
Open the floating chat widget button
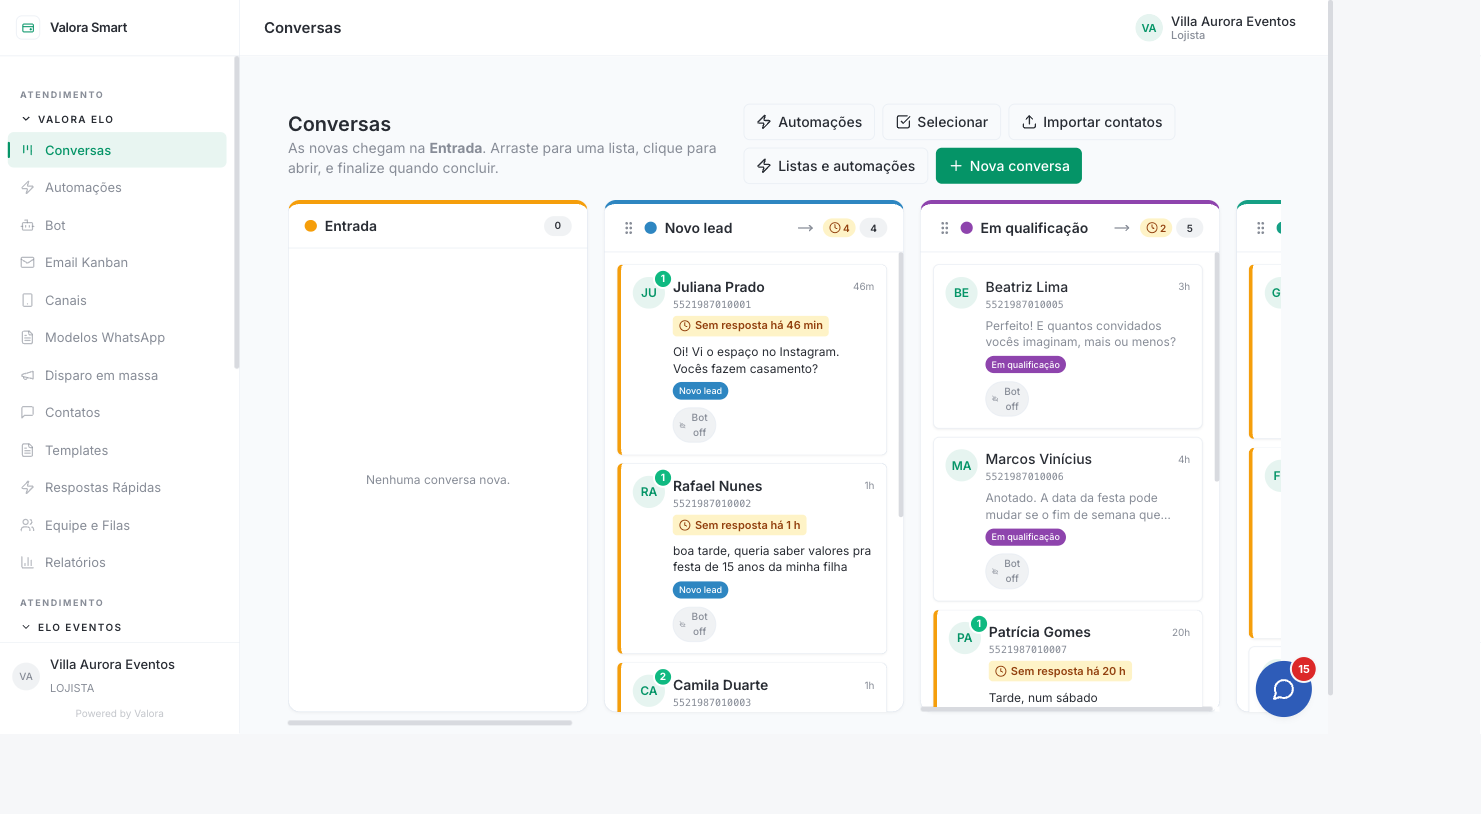[x=1283, y=689]
